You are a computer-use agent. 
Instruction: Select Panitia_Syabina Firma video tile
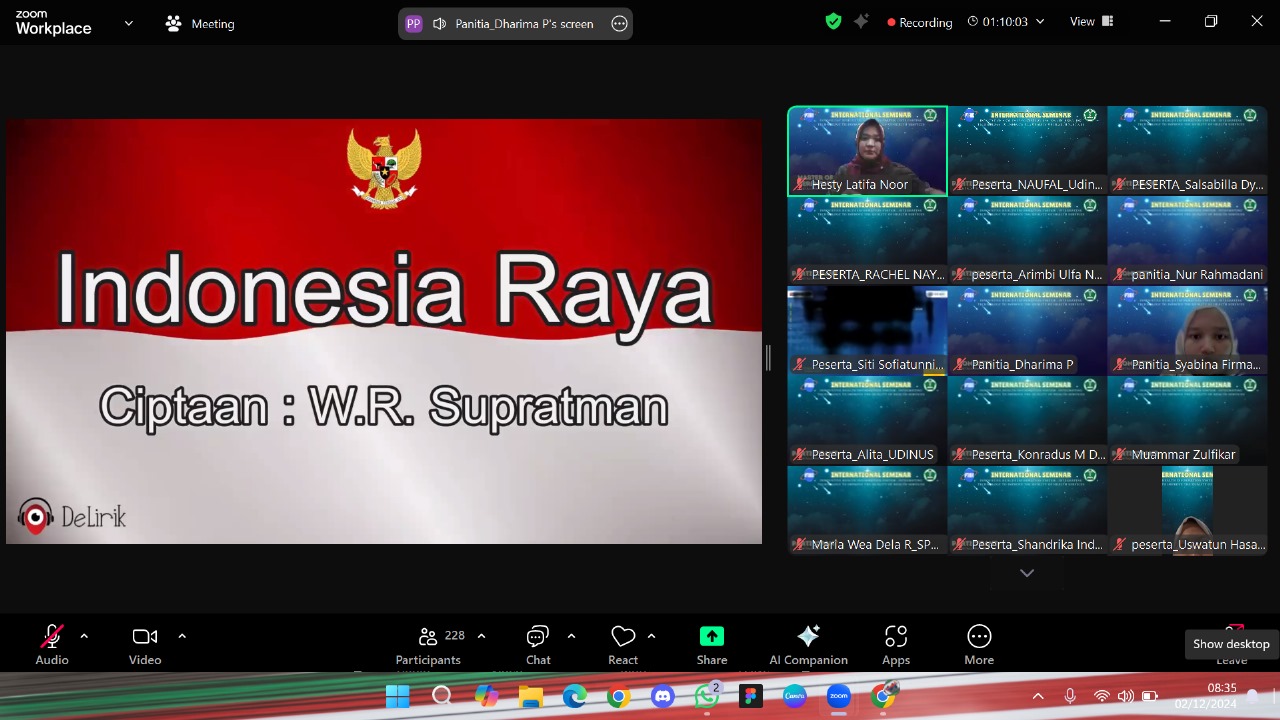1187,331
